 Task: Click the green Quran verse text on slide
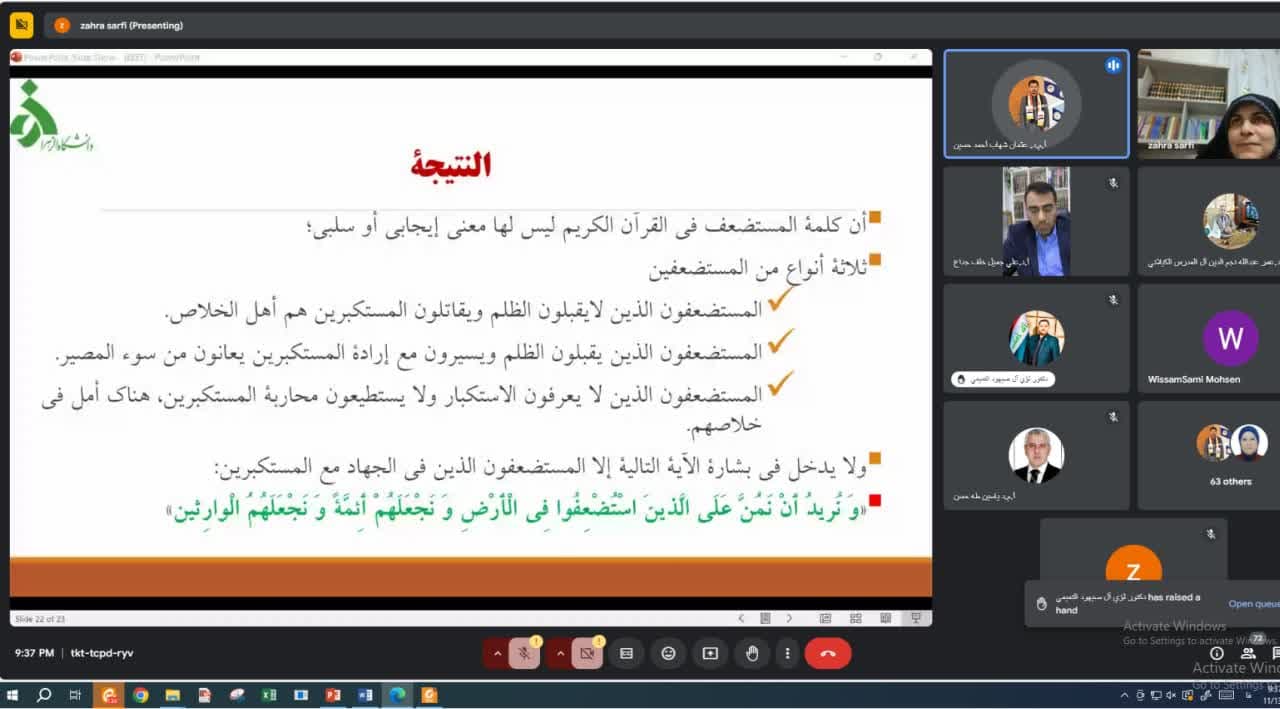(517, 509)
